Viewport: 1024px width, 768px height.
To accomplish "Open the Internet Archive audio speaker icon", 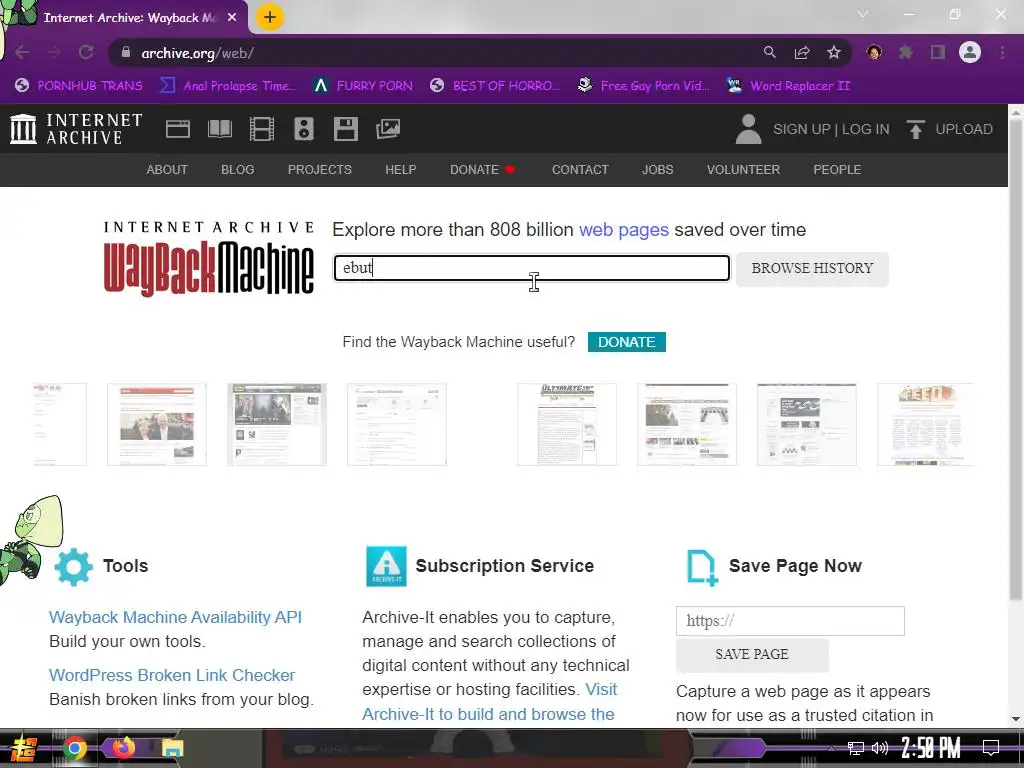I will pyautogui.click(x=304, y=129).
